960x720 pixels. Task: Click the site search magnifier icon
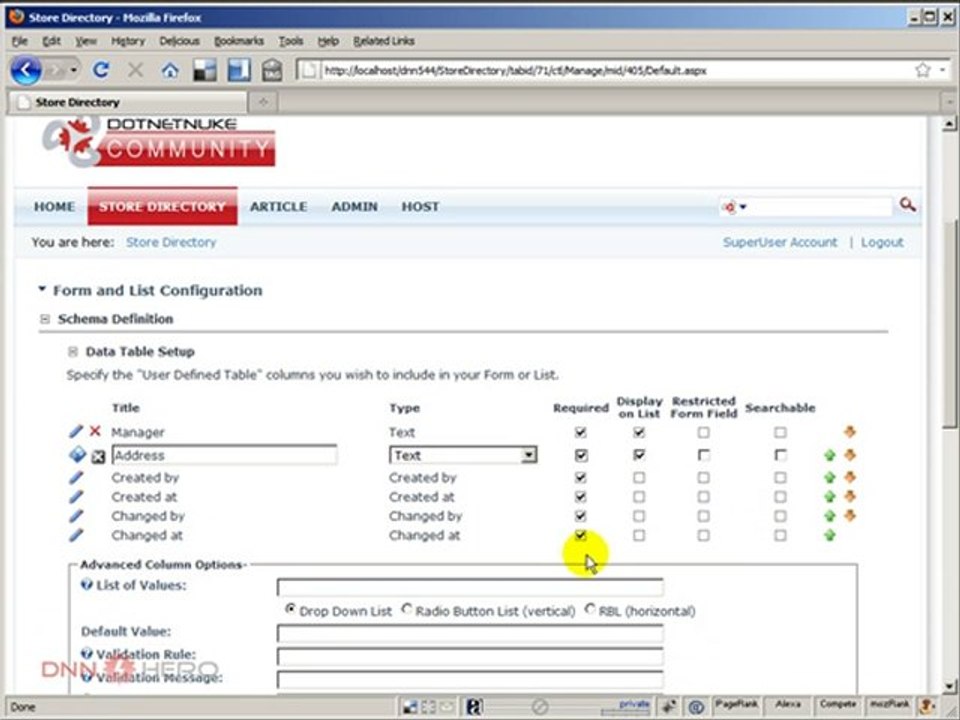pos(907,205)
